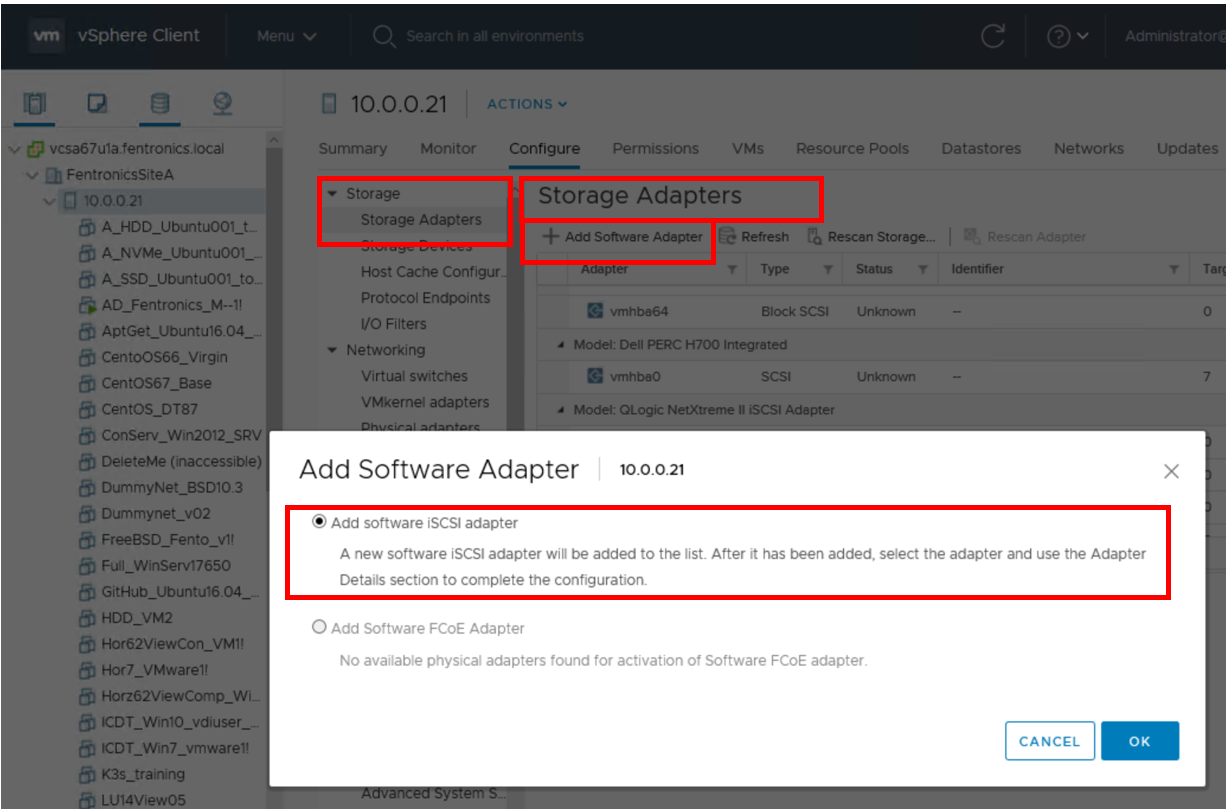Select Add Software FCoE Adapter radio
Image resolution: width=1227 pixels, height=809 pixels.
(319, 627)
